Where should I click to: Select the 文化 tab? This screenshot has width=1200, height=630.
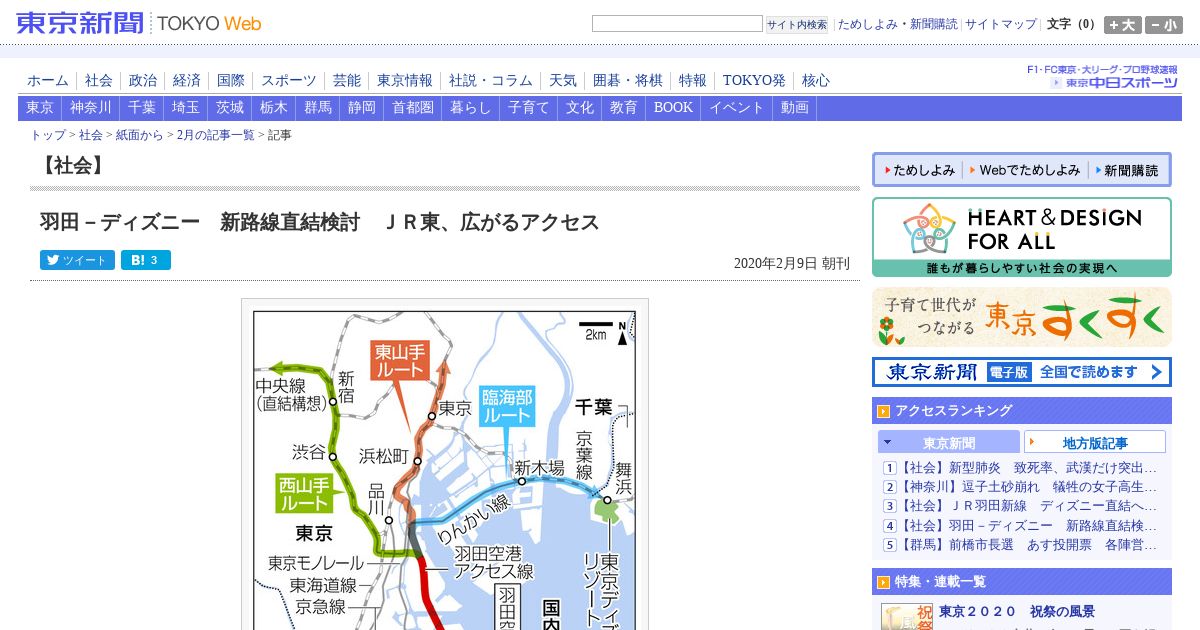(580, 108)
